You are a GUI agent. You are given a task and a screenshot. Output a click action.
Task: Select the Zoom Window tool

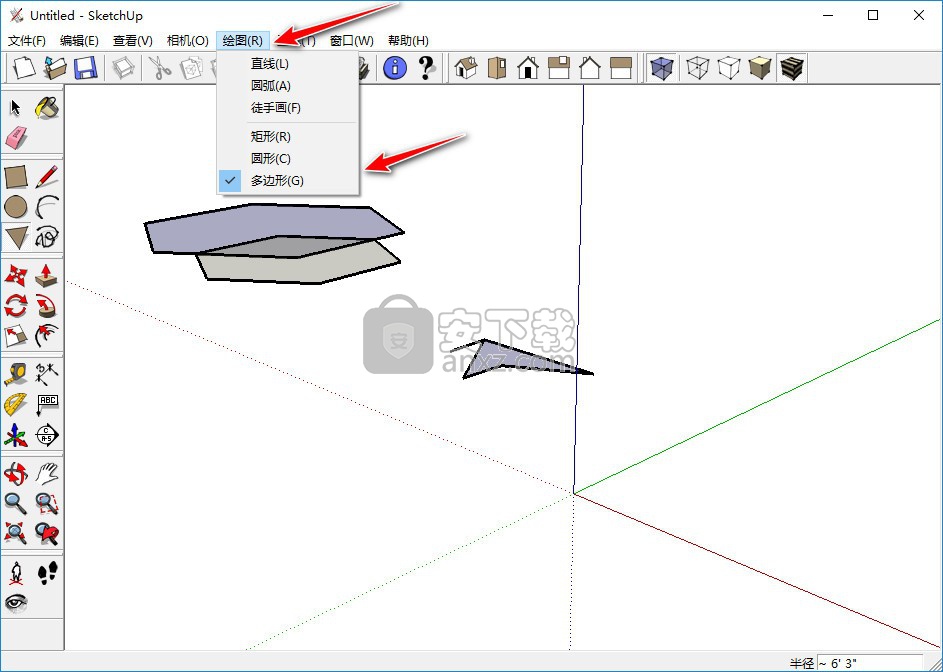[46, 504]
